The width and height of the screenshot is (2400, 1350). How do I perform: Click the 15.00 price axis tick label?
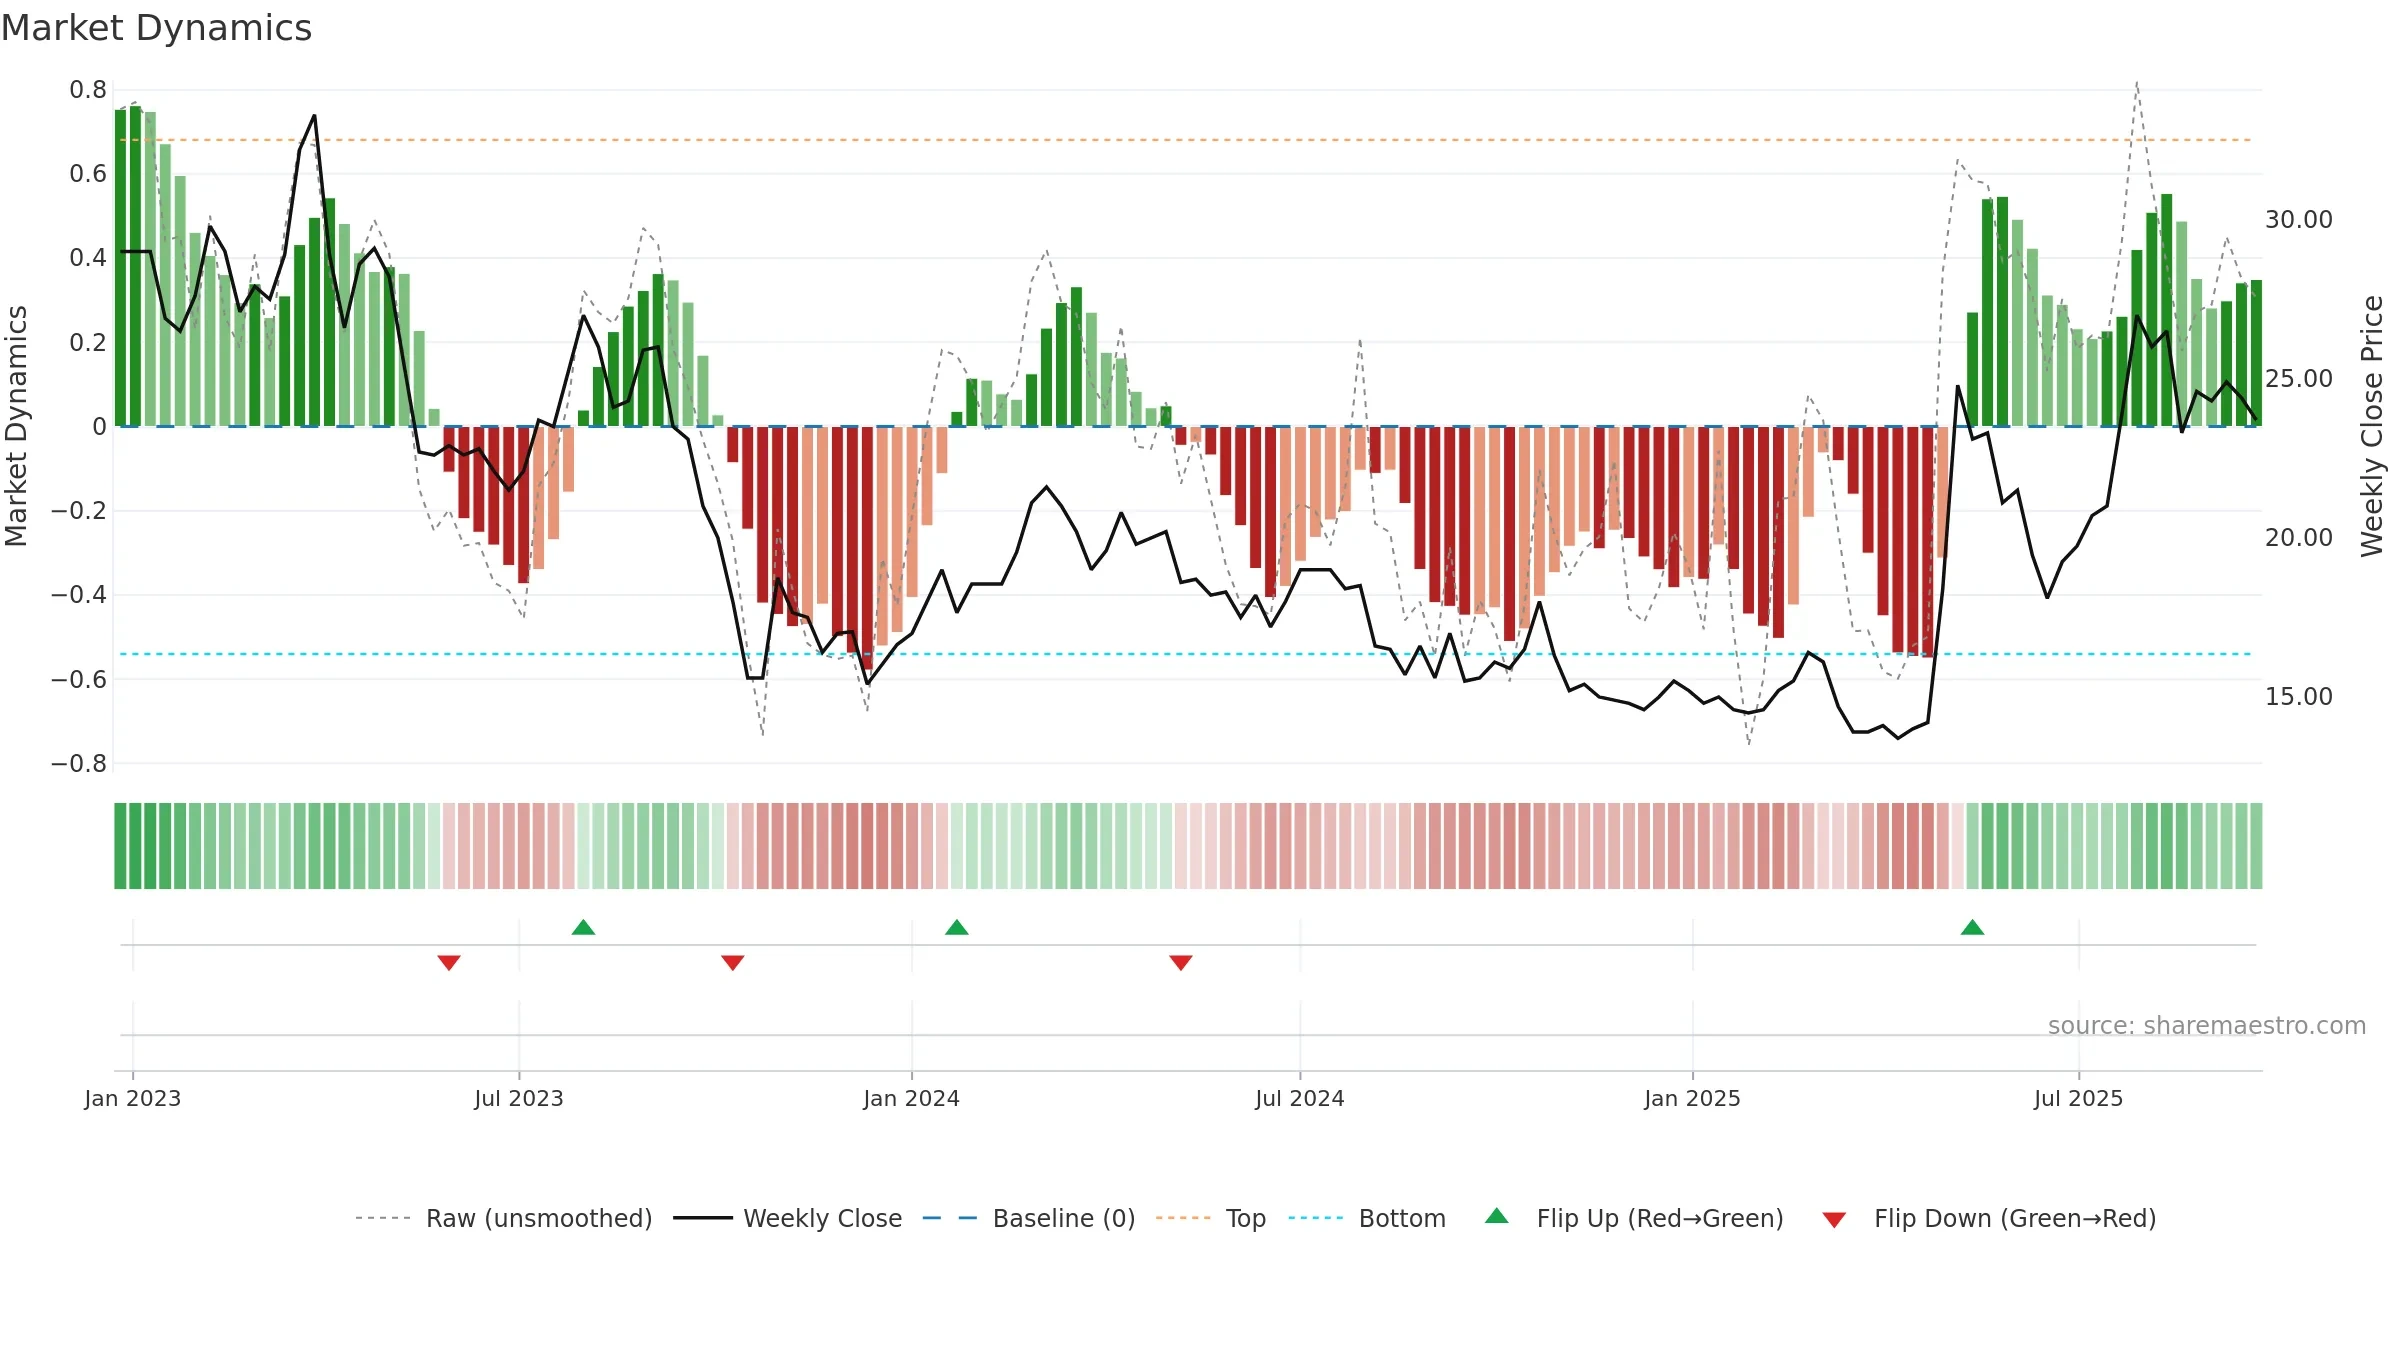tap(2299, 697)
